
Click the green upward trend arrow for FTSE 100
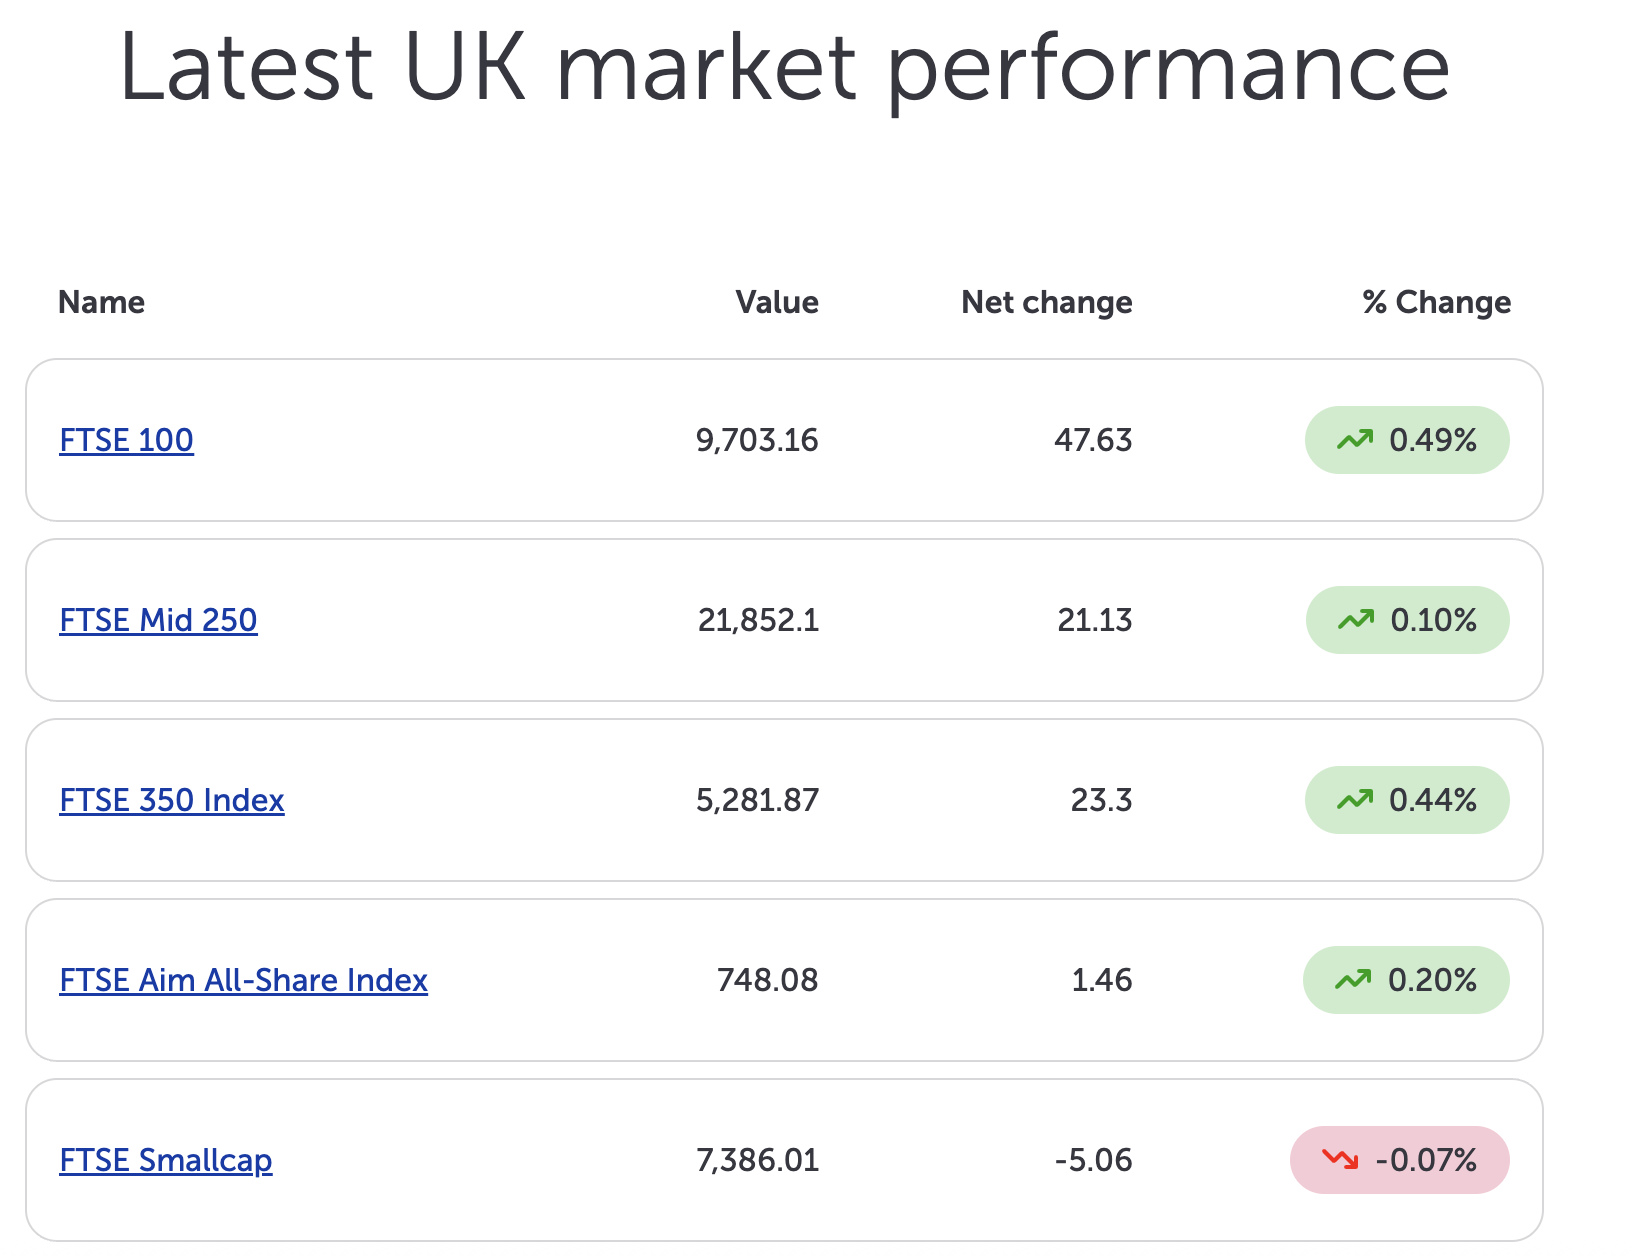tap(1357, 439)
